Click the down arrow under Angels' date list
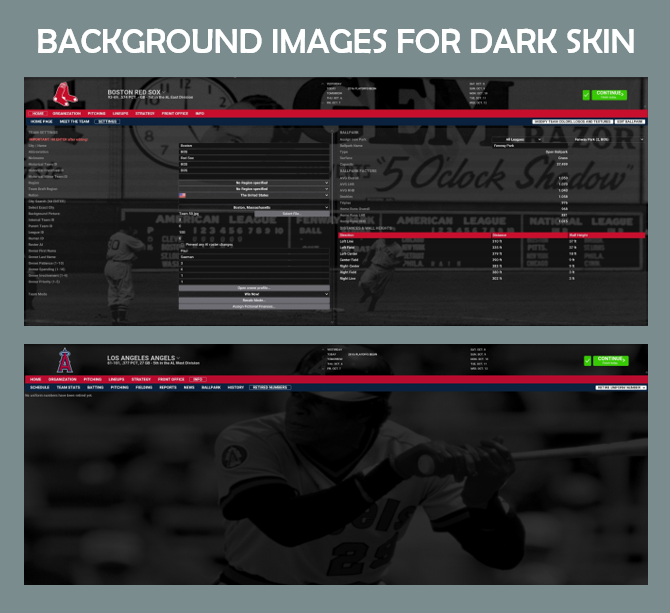The image size is (670, 613). 323,369
